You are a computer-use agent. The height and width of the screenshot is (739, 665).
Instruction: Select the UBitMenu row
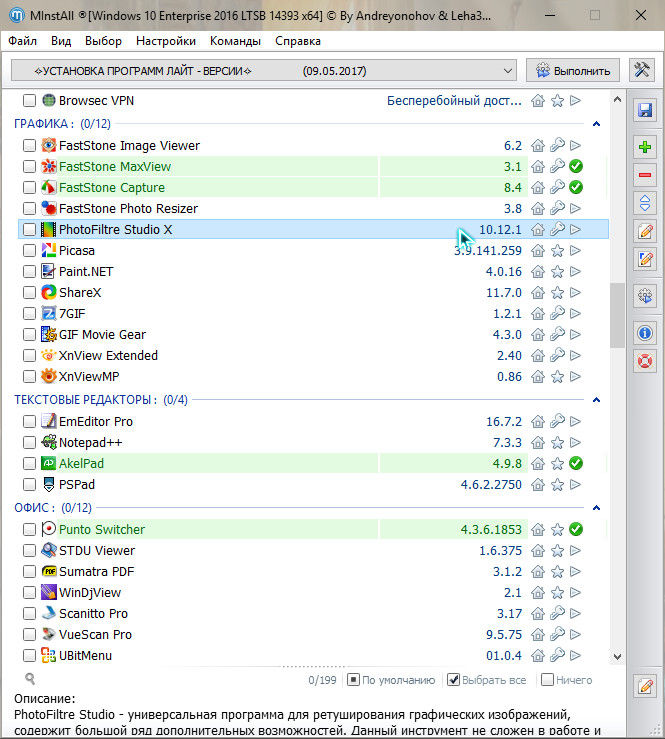[313, 656]
